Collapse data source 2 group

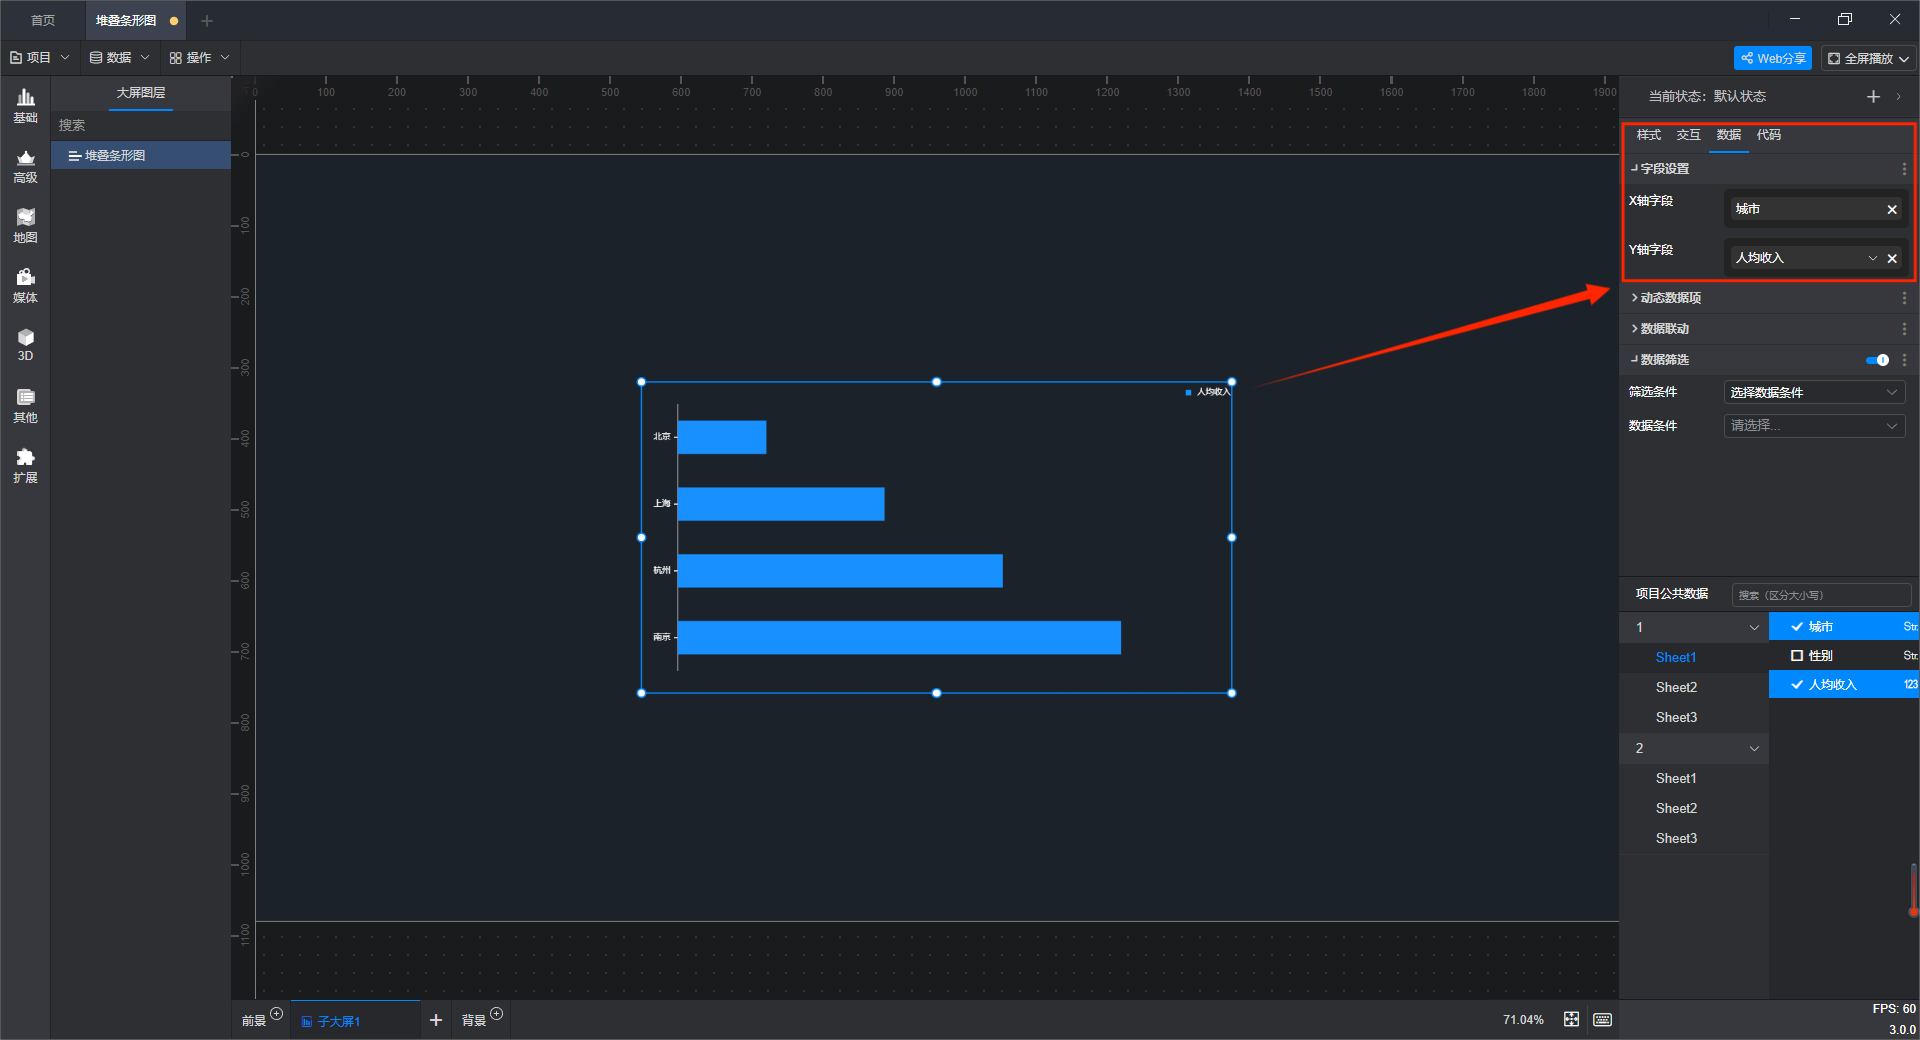tap(1754, 749)
